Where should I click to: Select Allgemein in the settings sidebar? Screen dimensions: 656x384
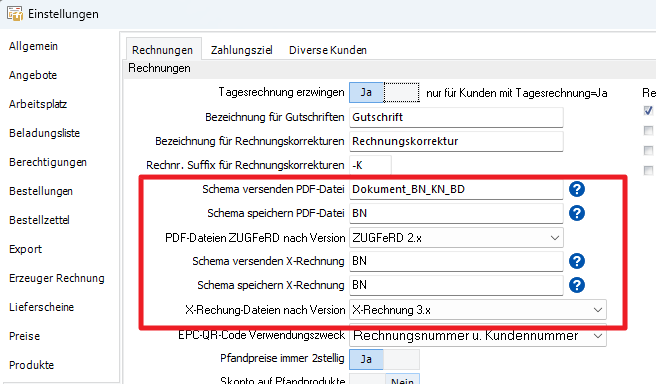coord(33,46)
